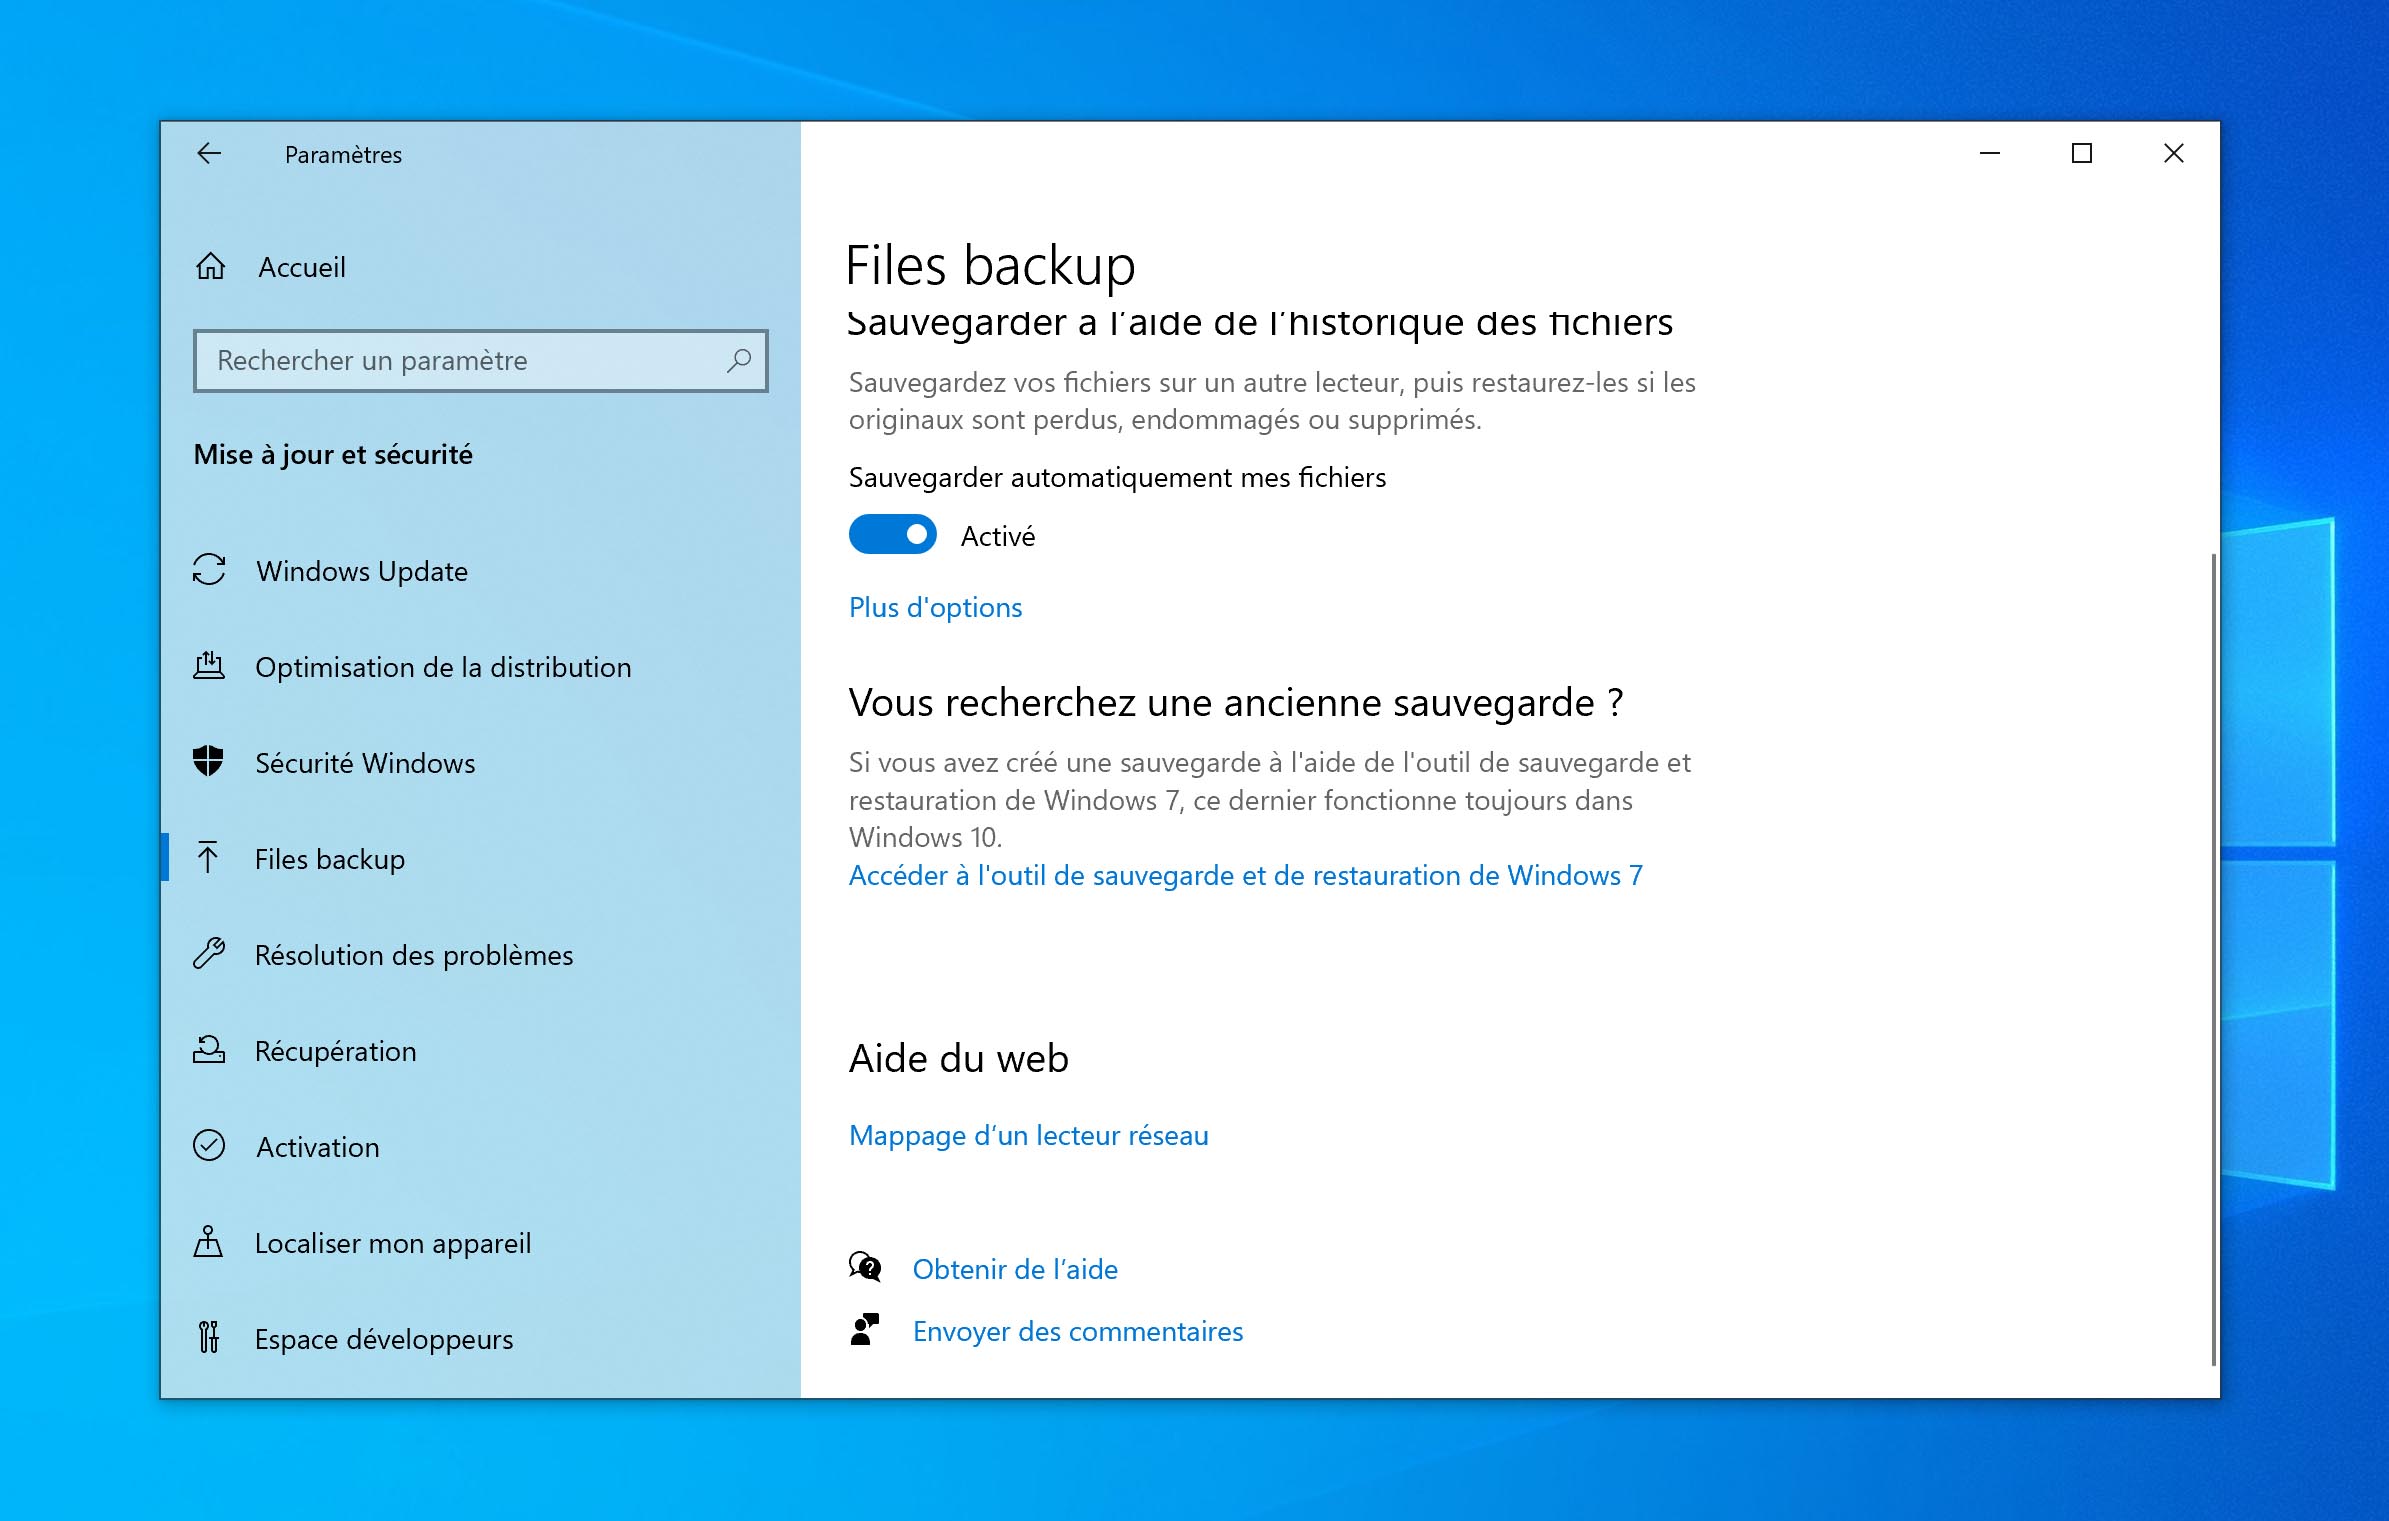Click the Activation checkmark circle icon
The height and width of the screenshot is (1521, 2389).
coord(209,1146)
